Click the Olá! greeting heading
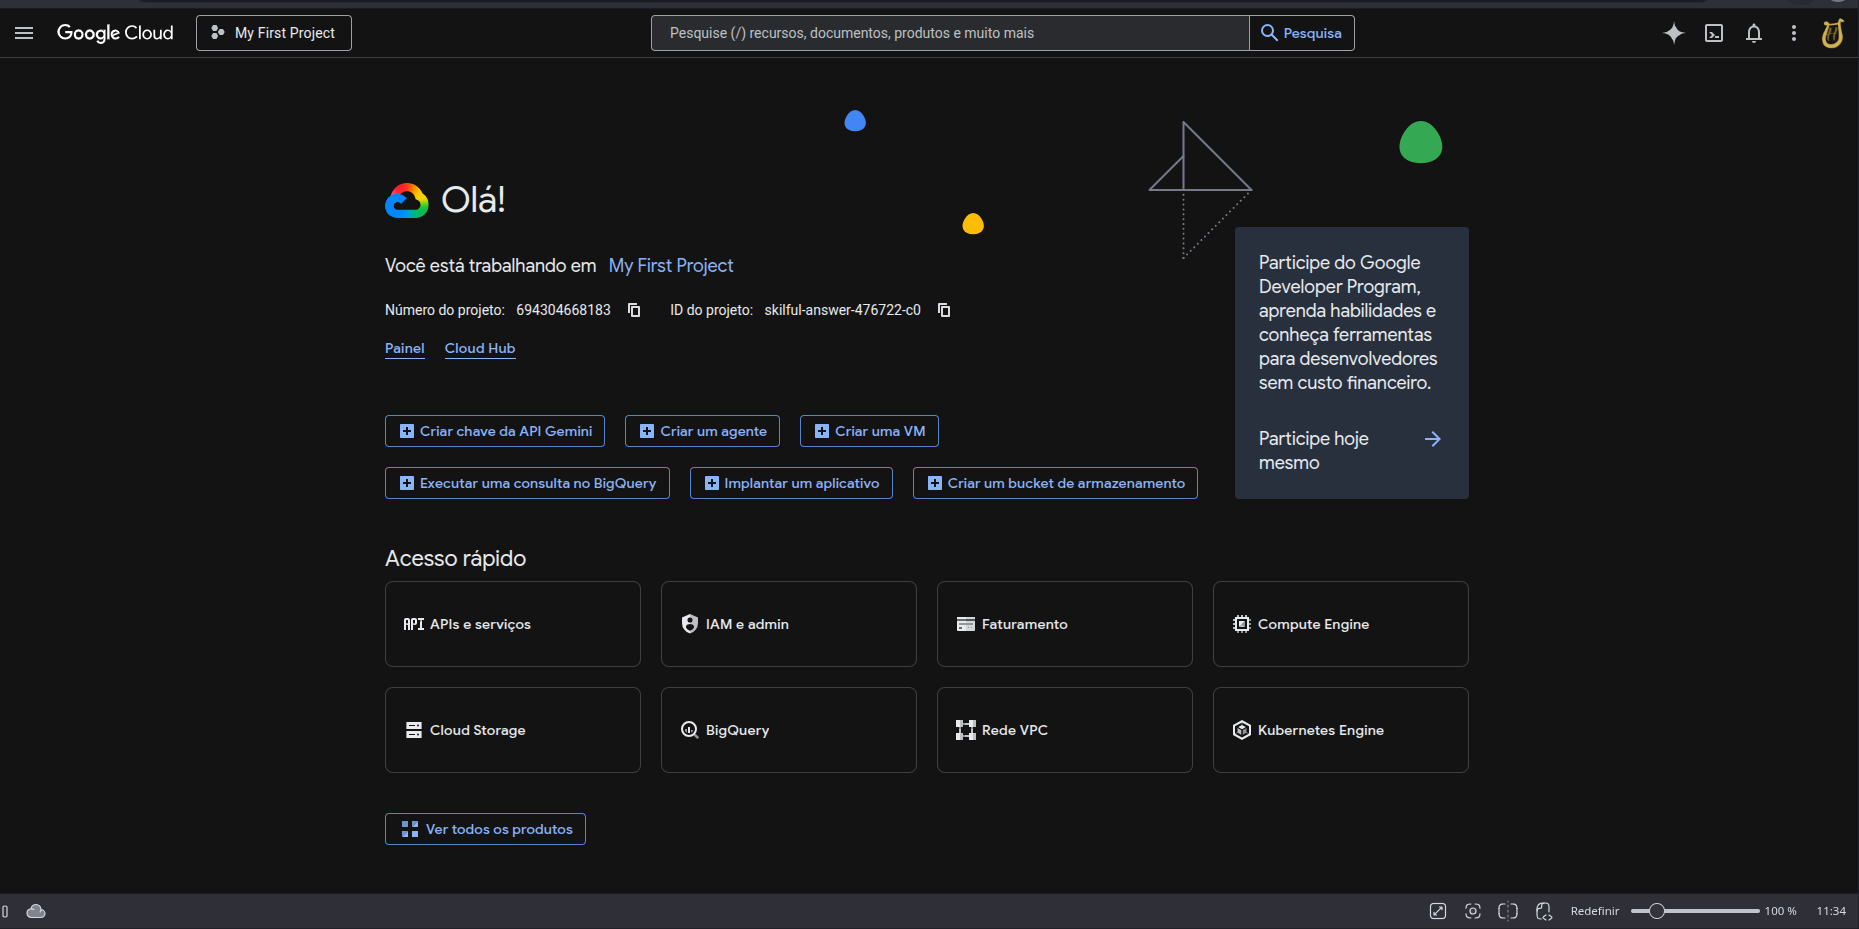The width and height of the screenshot is (1859, 929). tap(473, 200)
